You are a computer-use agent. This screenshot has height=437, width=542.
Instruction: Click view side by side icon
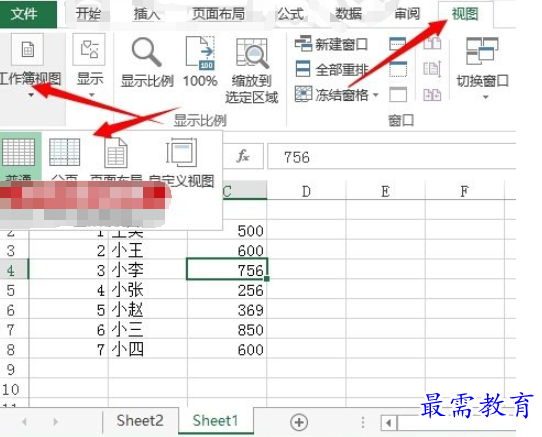[432, 44]
